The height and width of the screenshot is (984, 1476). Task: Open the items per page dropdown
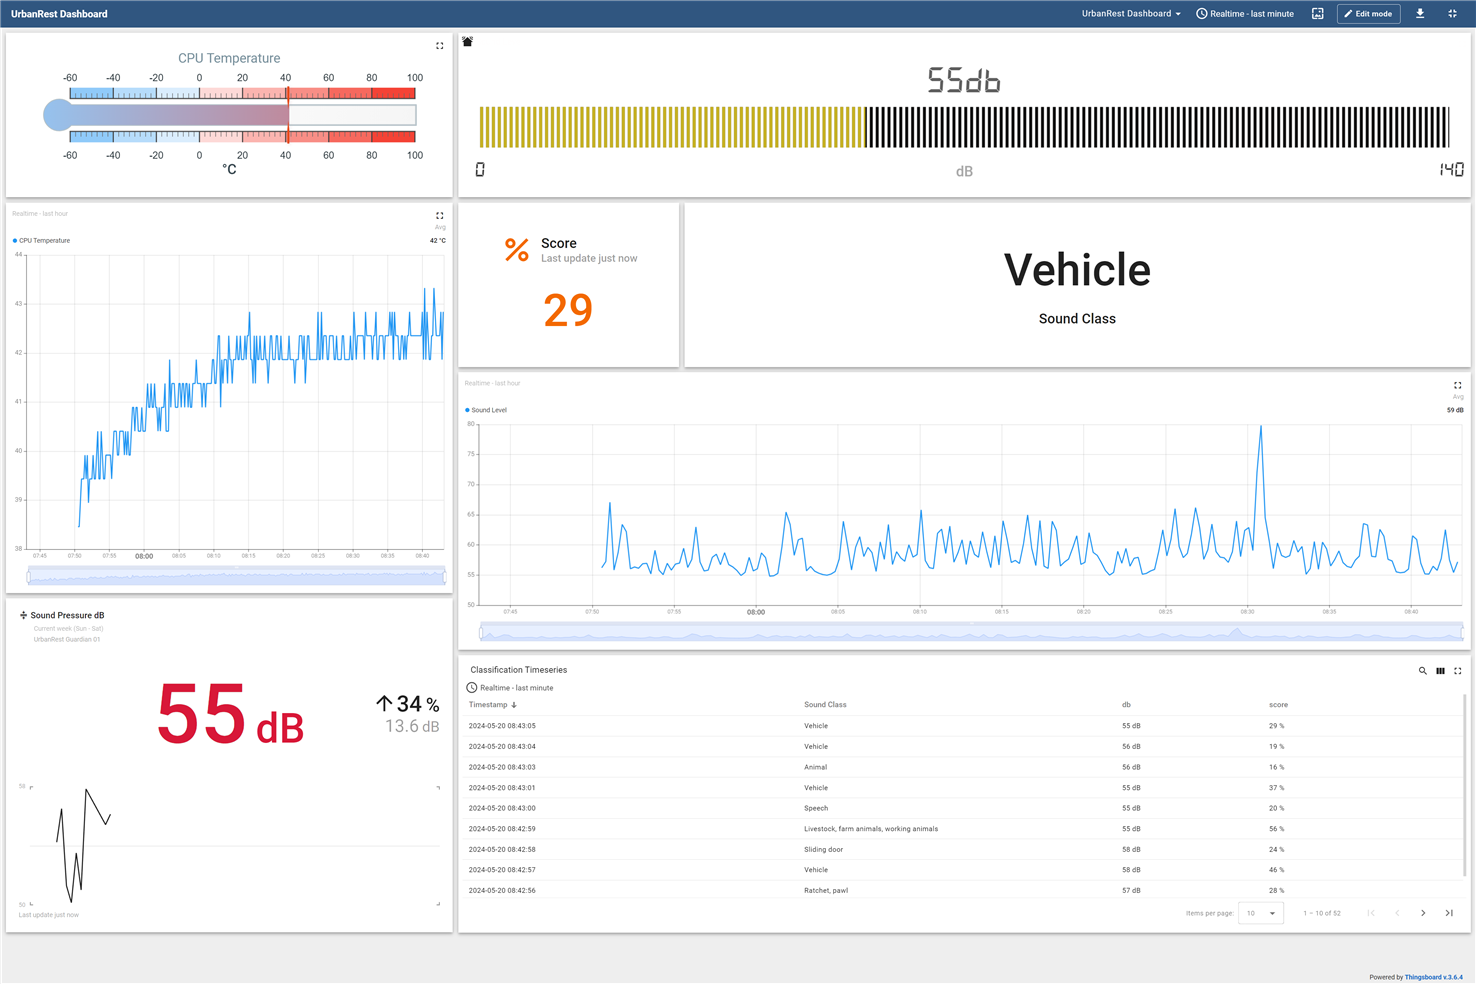pos(1261,913)
